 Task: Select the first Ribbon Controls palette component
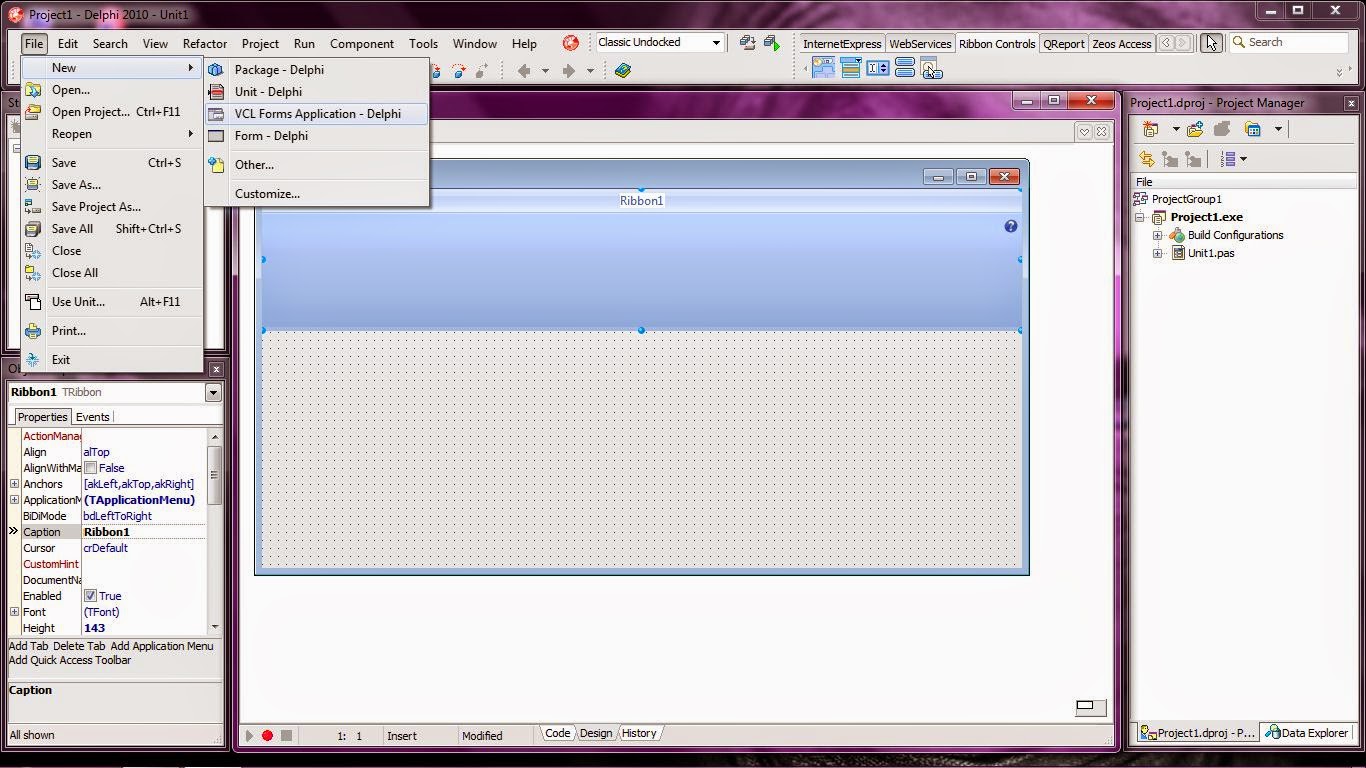pos(823,68)
